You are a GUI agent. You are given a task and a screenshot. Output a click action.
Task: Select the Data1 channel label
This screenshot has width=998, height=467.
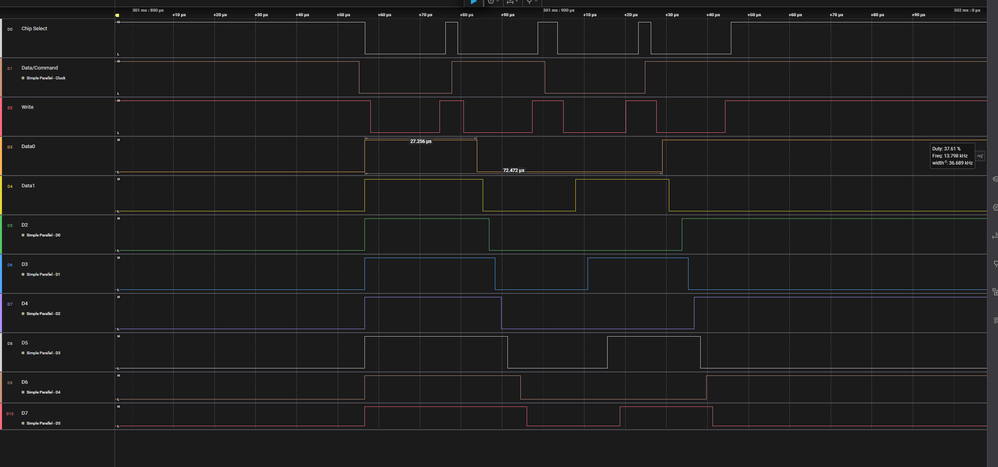click(x=28, y=186)
